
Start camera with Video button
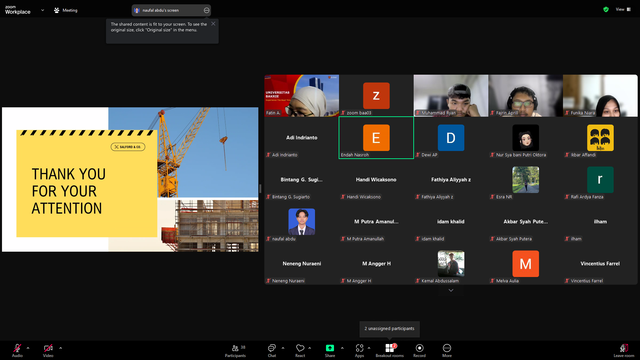point(48,350)
